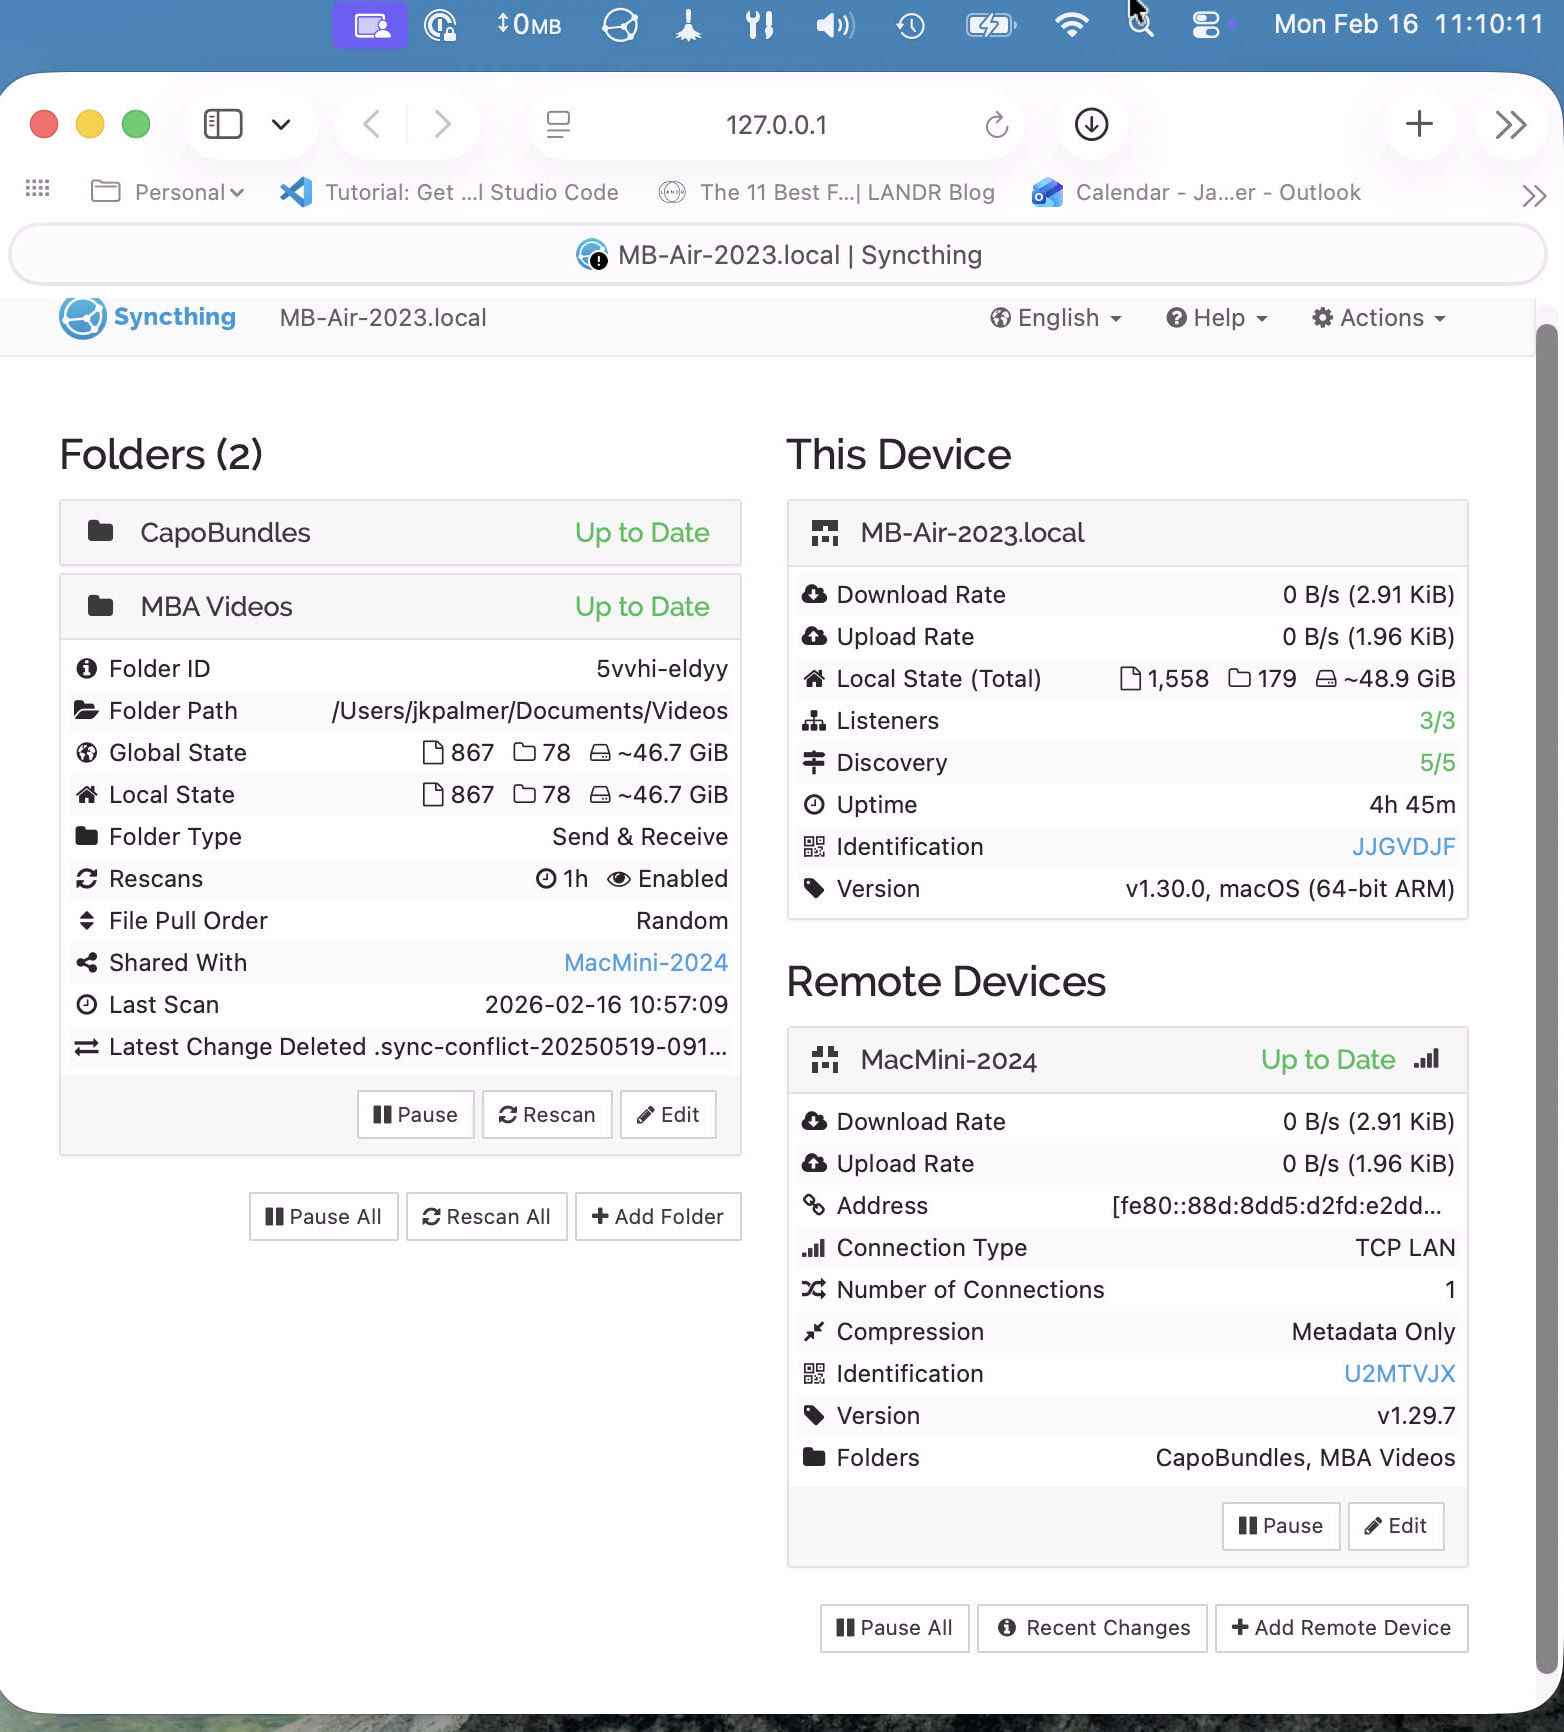Open the English language dropdown
The height and width of the screenshot is (1732, 1564).
pyautogui.click(x=1056, y=318)
